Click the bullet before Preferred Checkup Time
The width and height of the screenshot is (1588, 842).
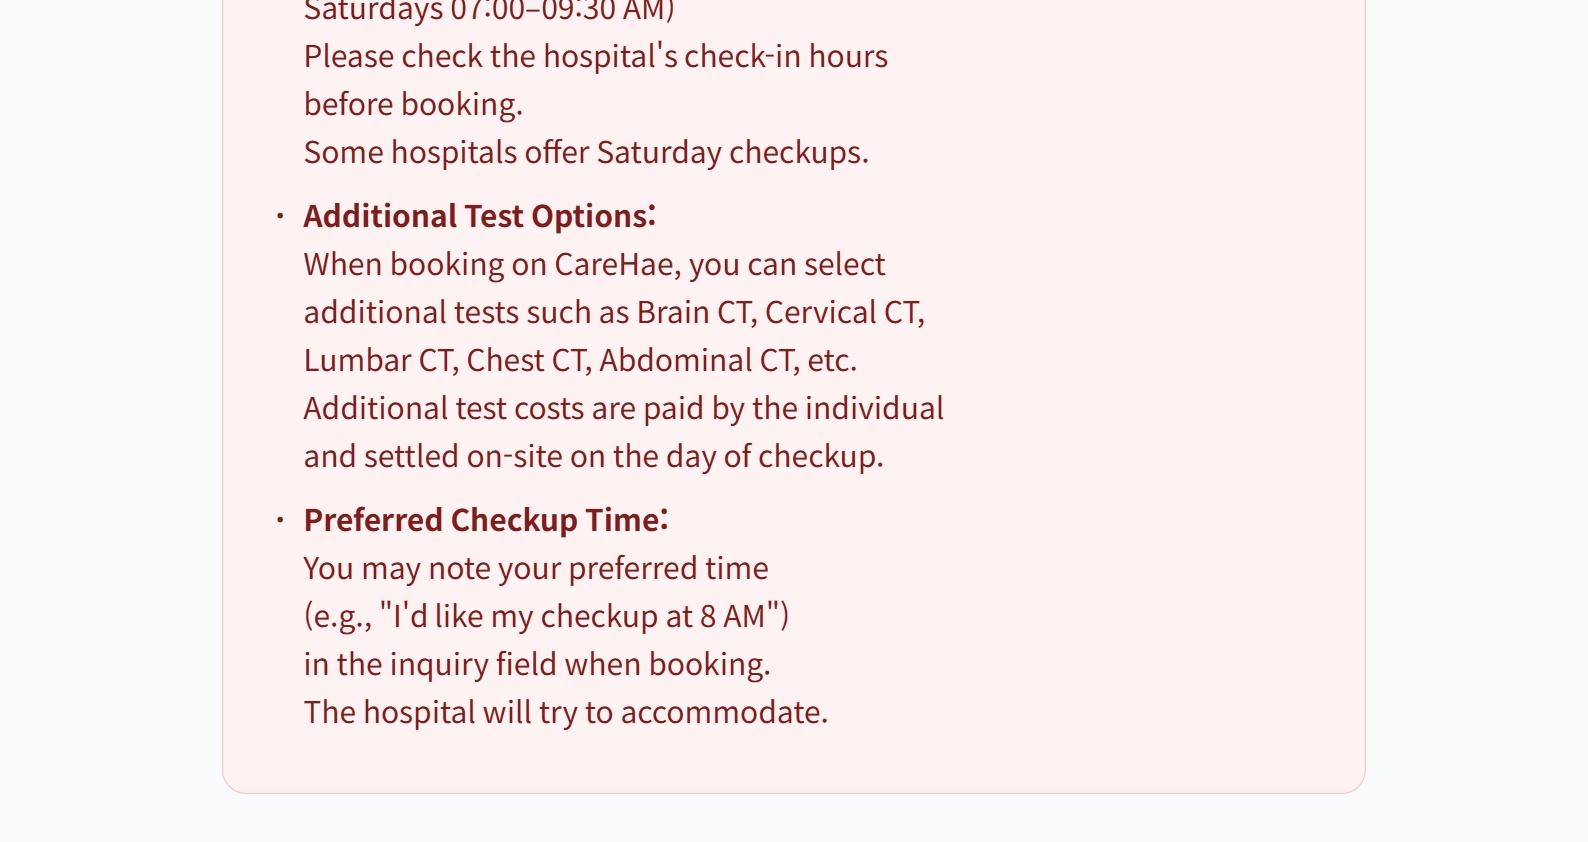(281, 520)
